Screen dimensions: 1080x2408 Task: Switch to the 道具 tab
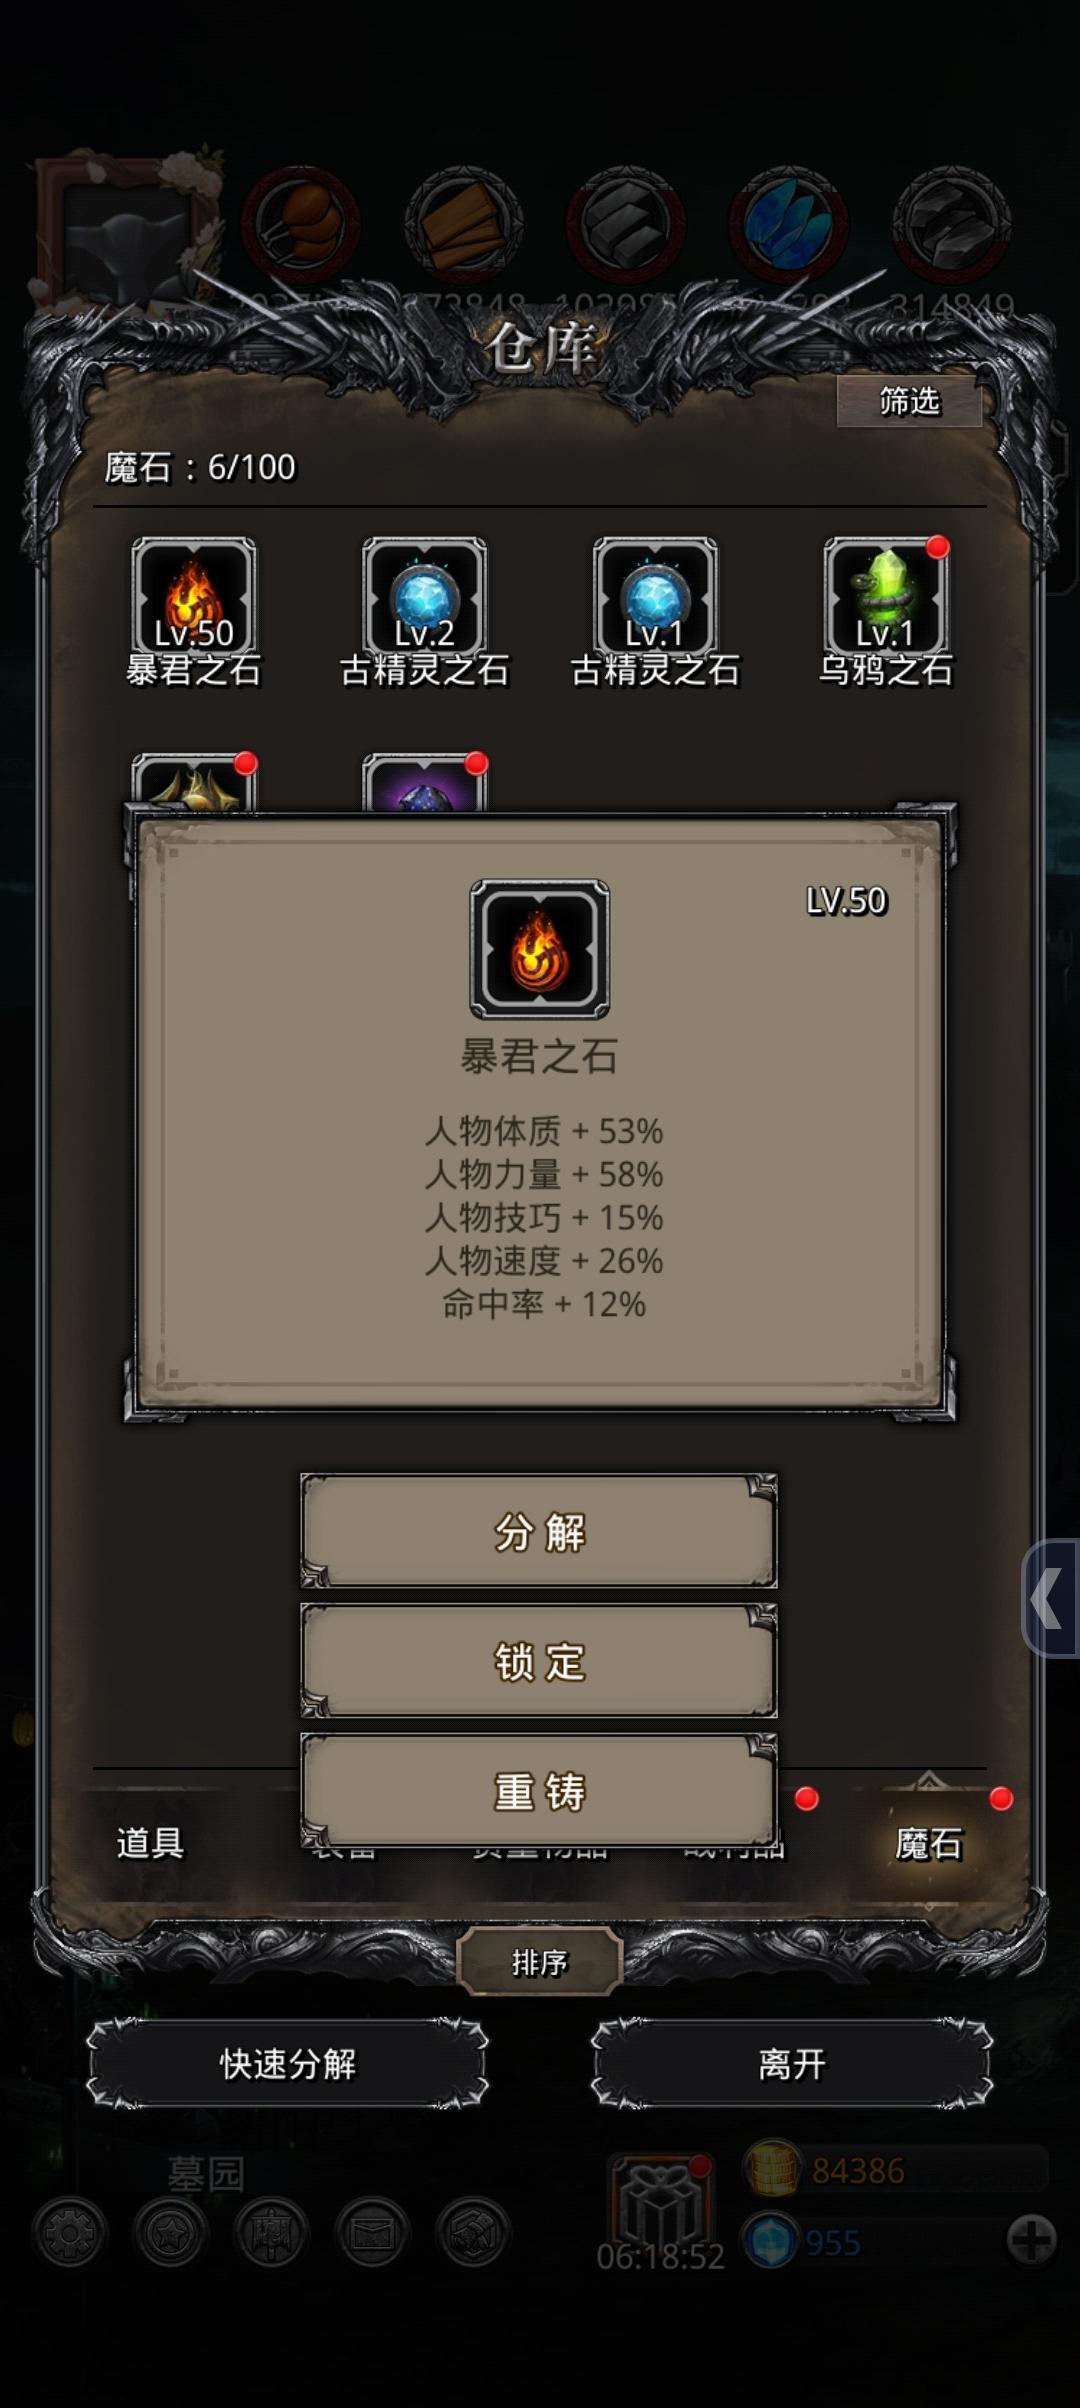[150, 1842]
